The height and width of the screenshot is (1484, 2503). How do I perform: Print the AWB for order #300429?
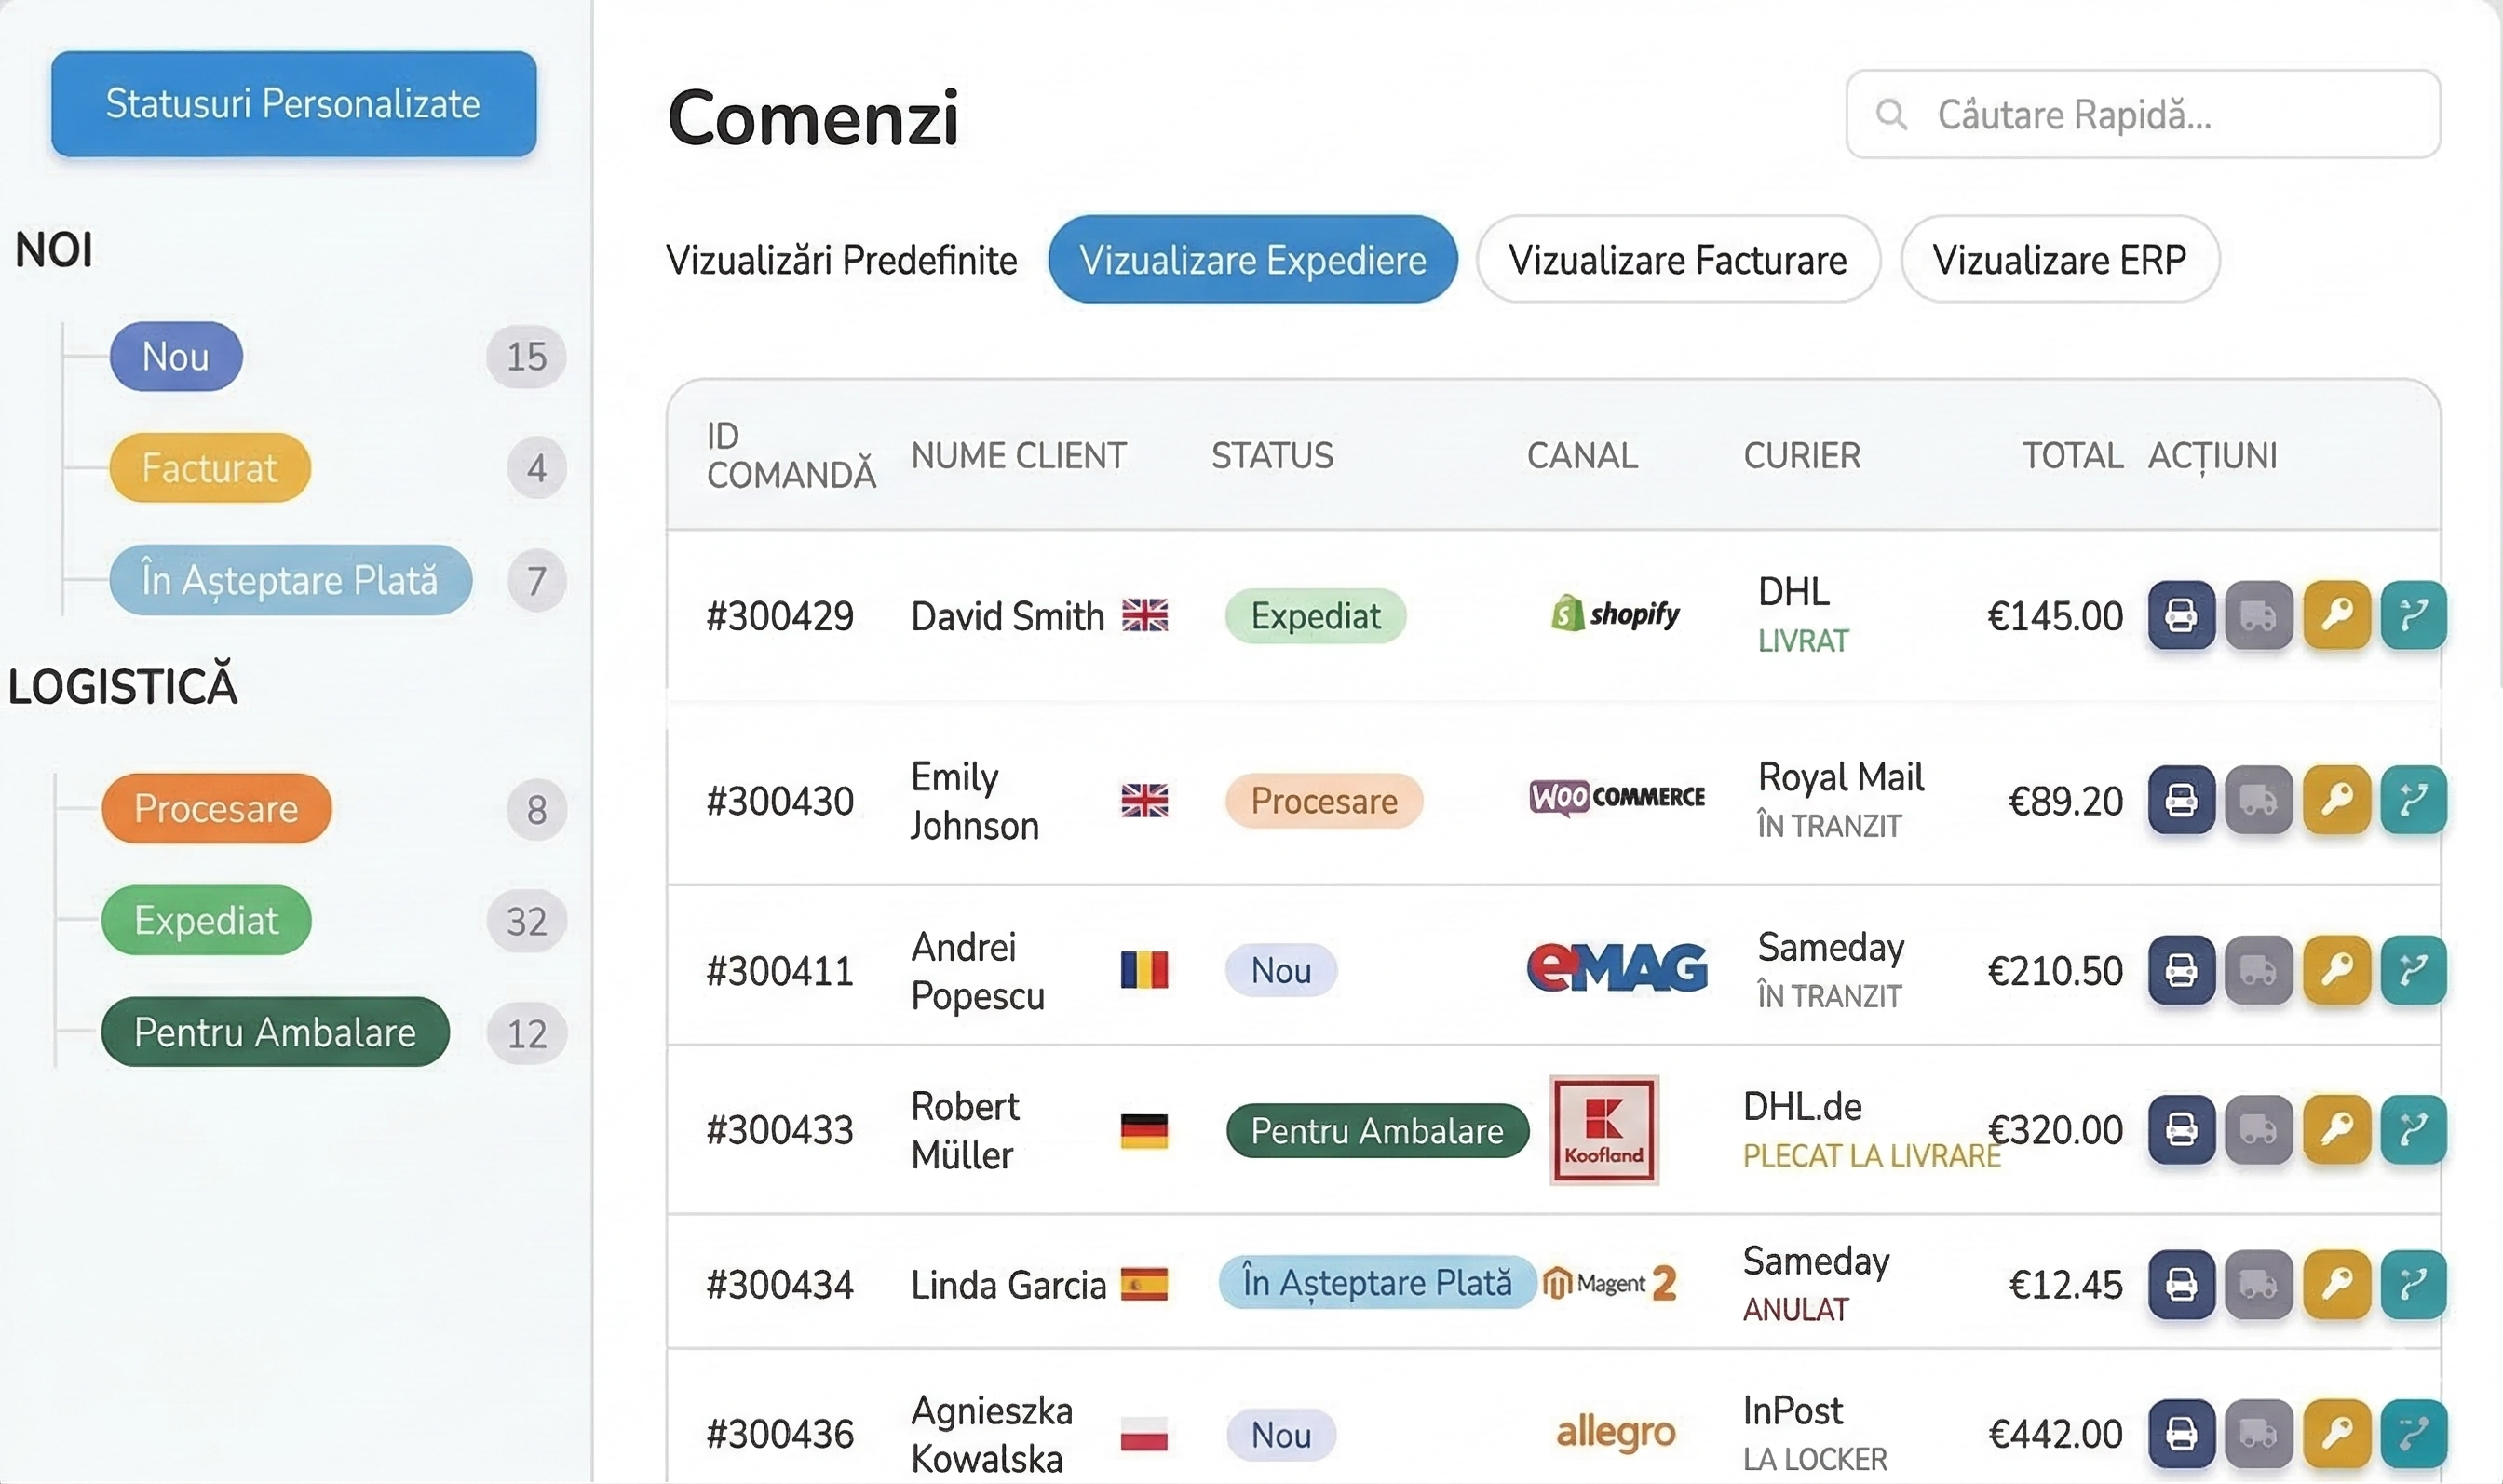[2180, 615]
